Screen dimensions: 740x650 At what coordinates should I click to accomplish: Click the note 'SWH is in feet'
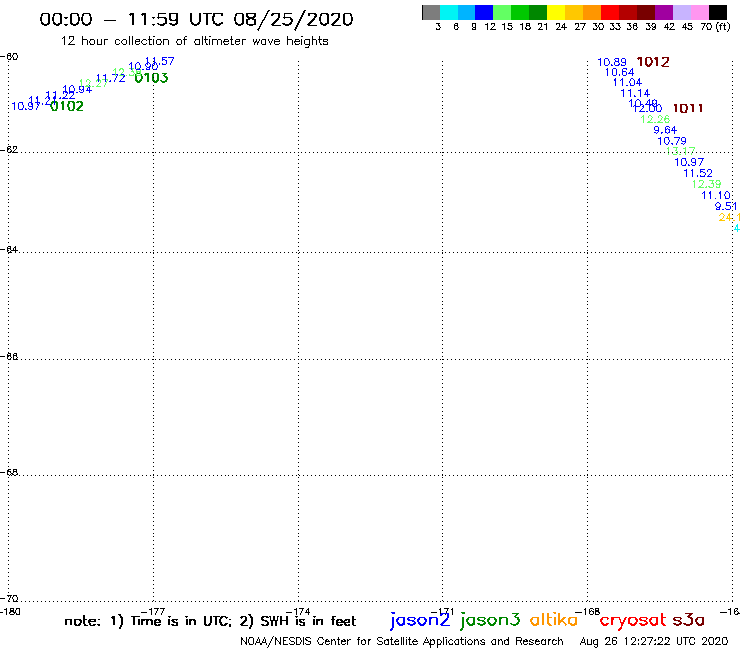[x=308, y=621]
